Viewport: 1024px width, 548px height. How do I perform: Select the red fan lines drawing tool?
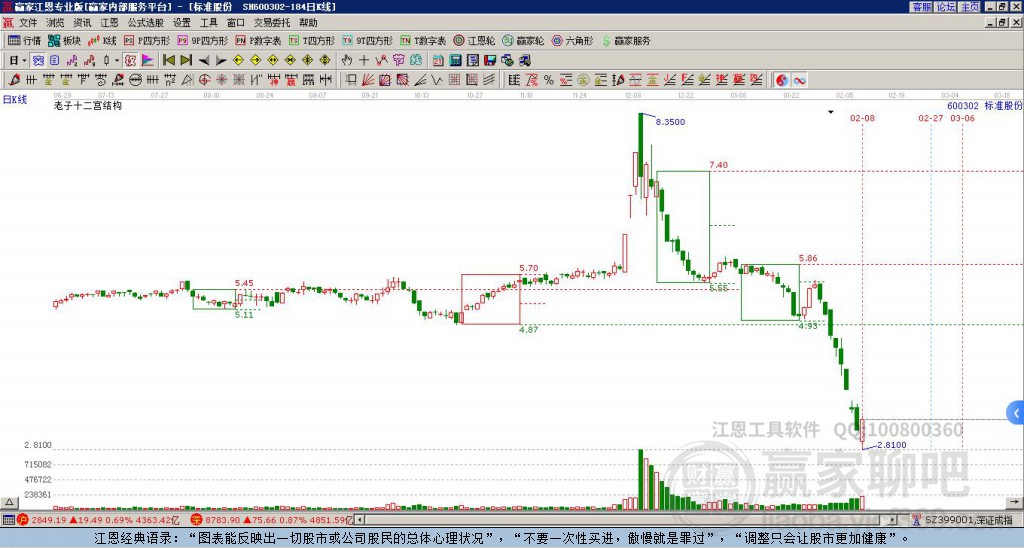coord(368,80)
